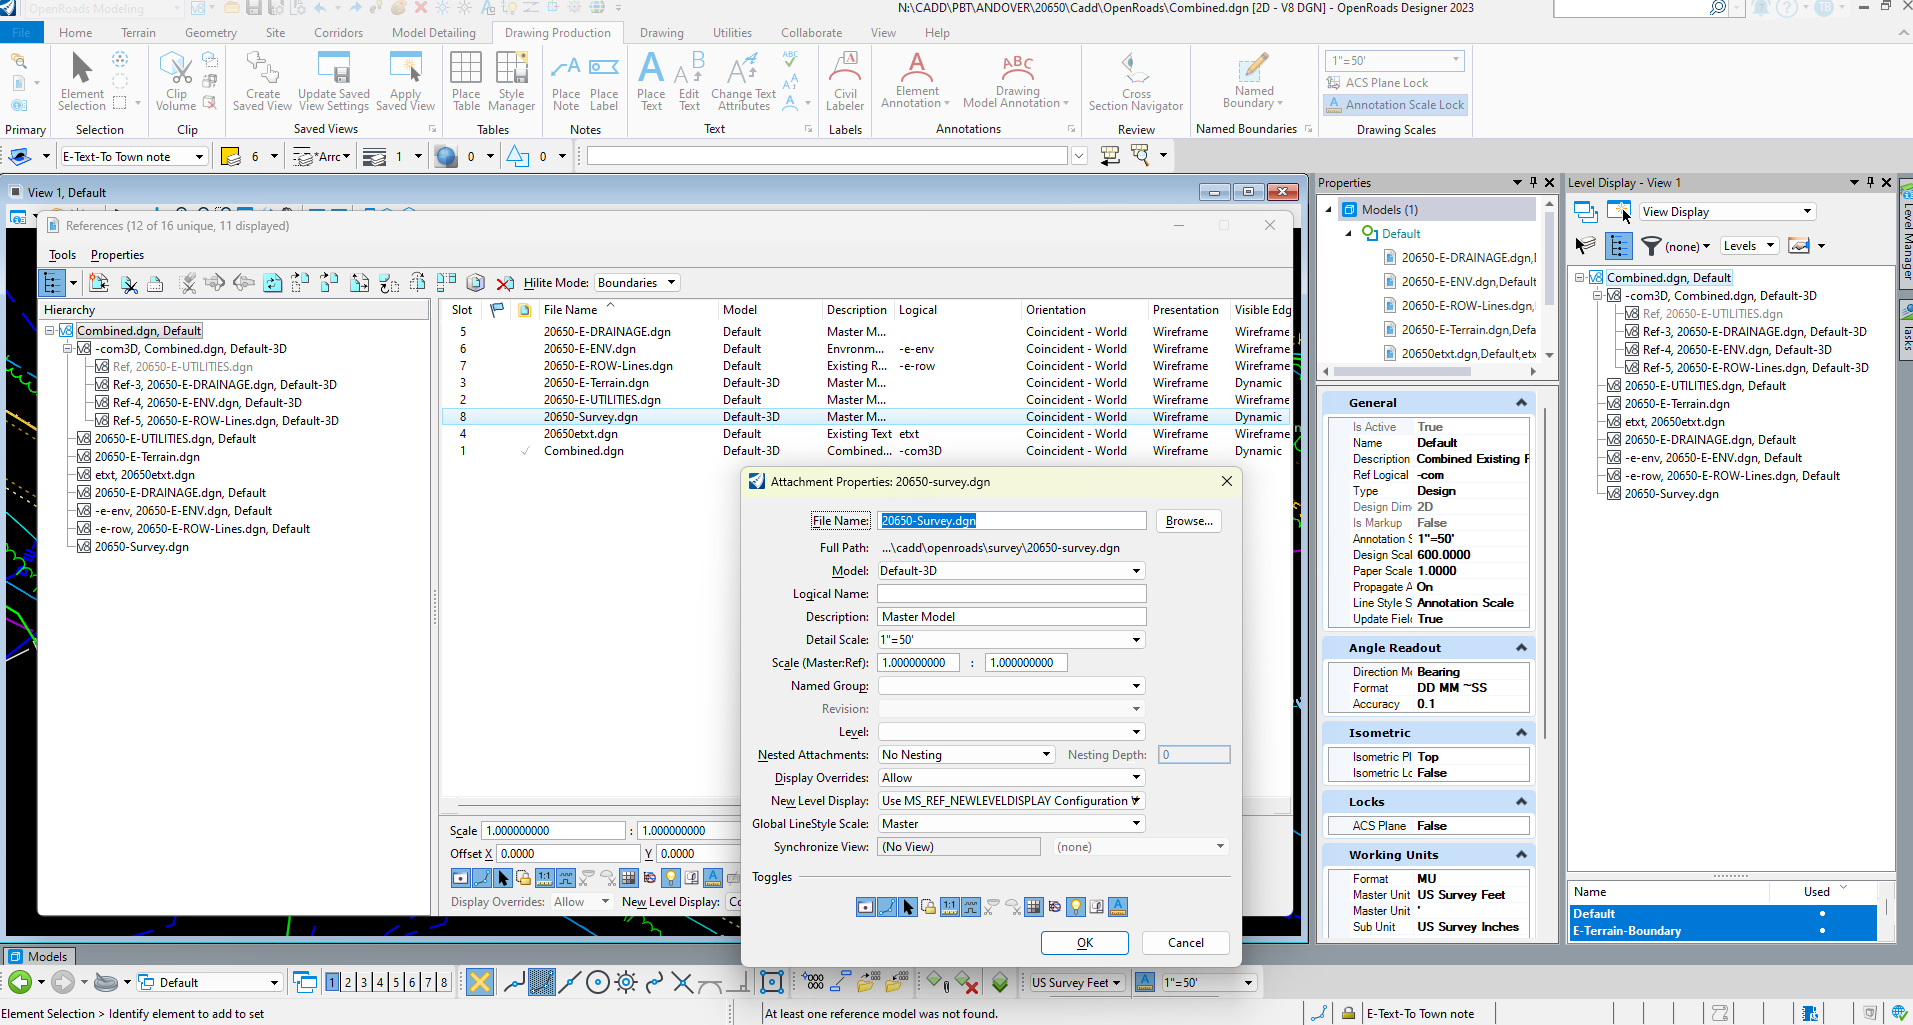Switch to the Drawing Production ribbon tab
1913x1025 pixels.
point(557,32)
